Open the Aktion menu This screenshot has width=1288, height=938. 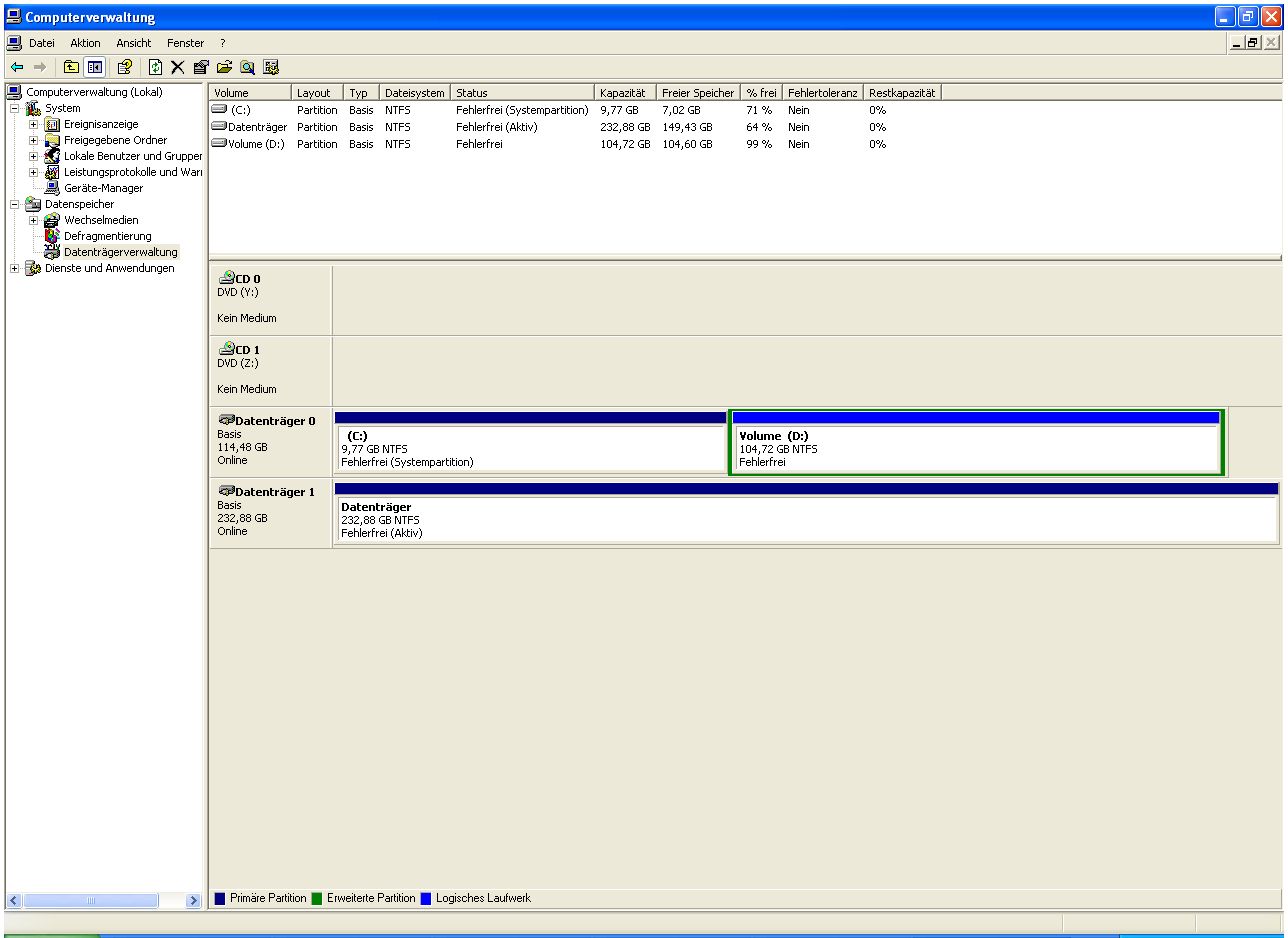pos(85,43)
